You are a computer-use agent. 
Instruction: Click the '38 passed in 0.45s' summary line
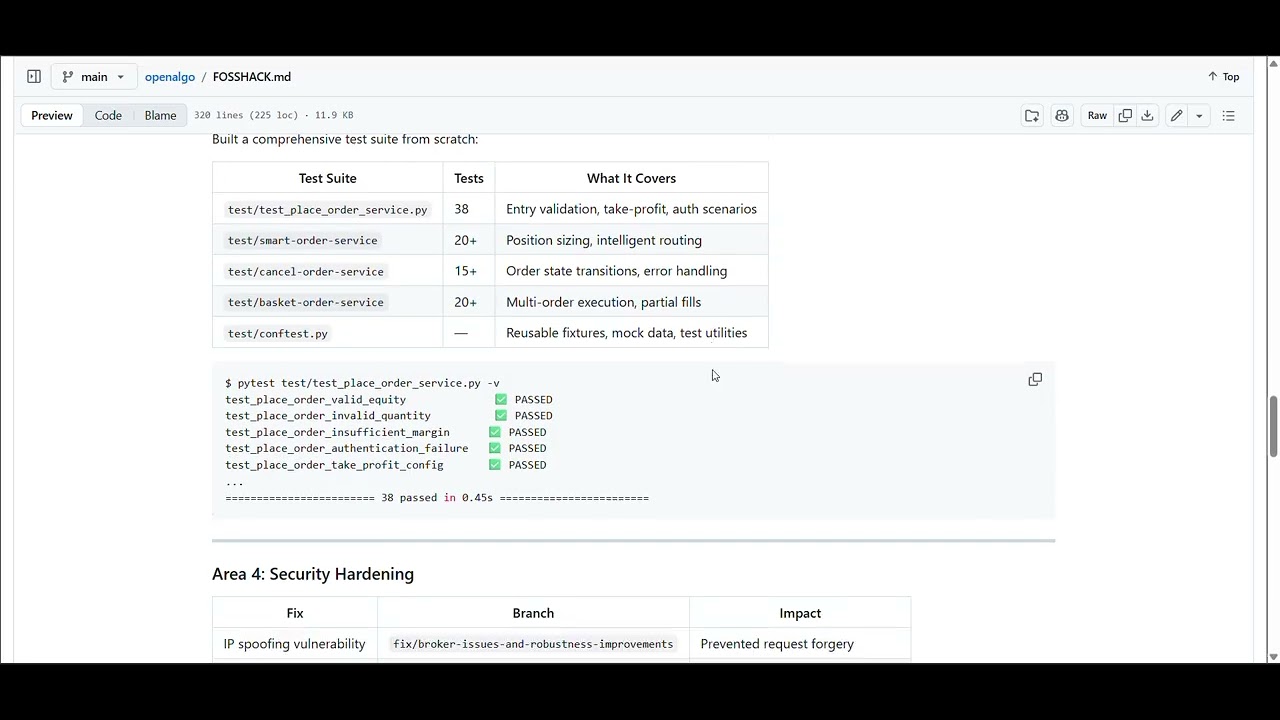click(437, 498)
